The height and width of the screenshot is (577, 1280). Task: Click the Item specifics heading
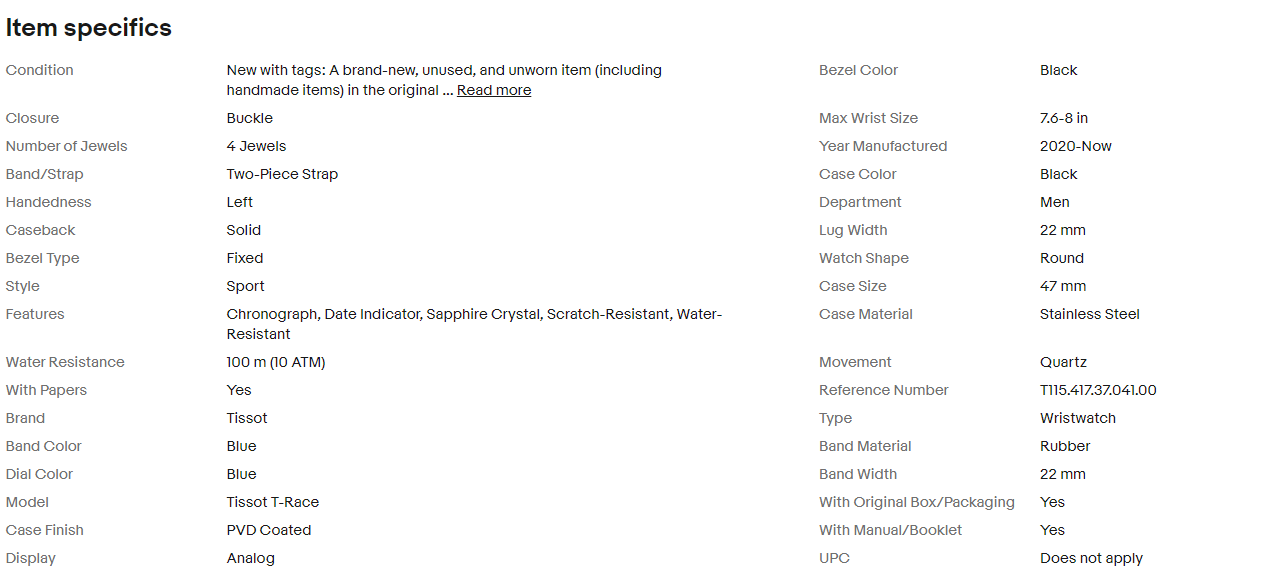pyautogui.click(x=89, y=28)
